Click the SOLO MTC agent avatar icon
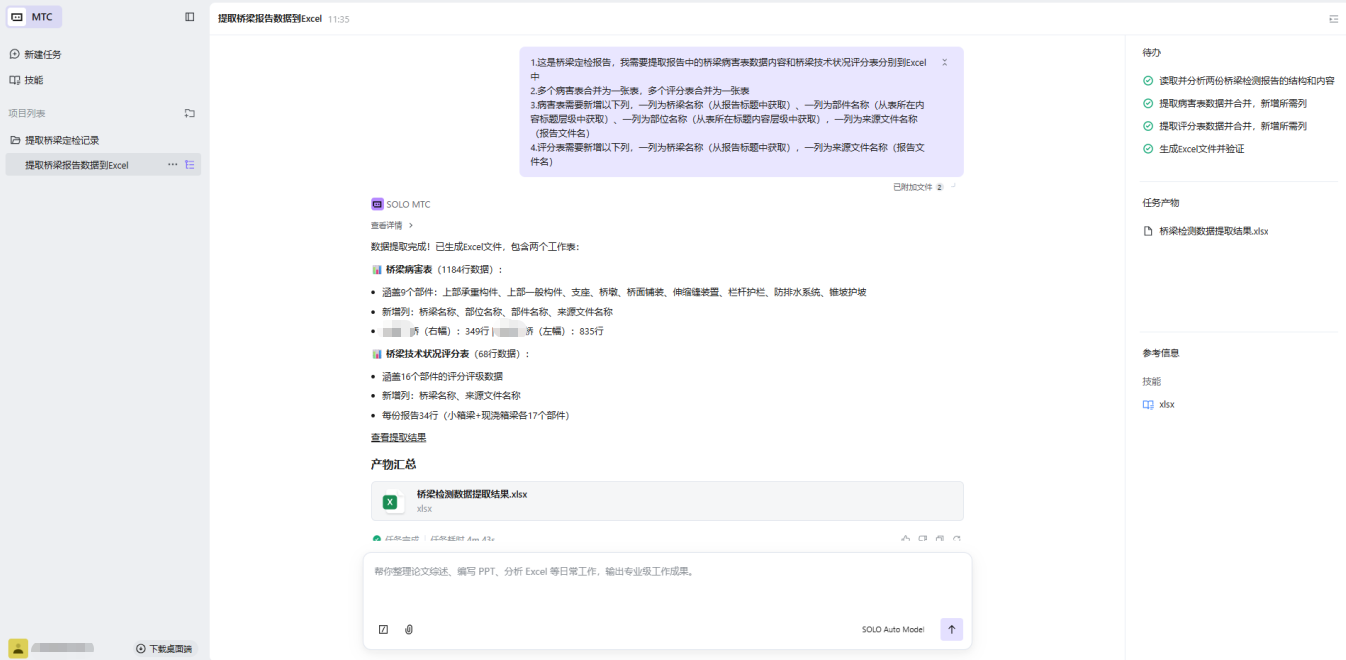This screenshot has height=660, width=1346. pyautogui.click(x=377, y=204)
